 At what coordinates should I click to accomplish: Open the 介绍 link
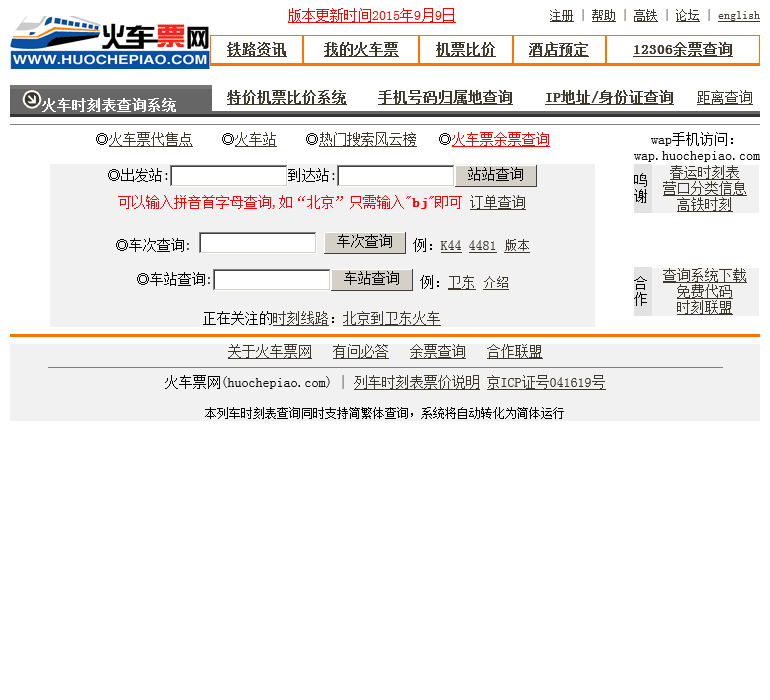point(496,282)
